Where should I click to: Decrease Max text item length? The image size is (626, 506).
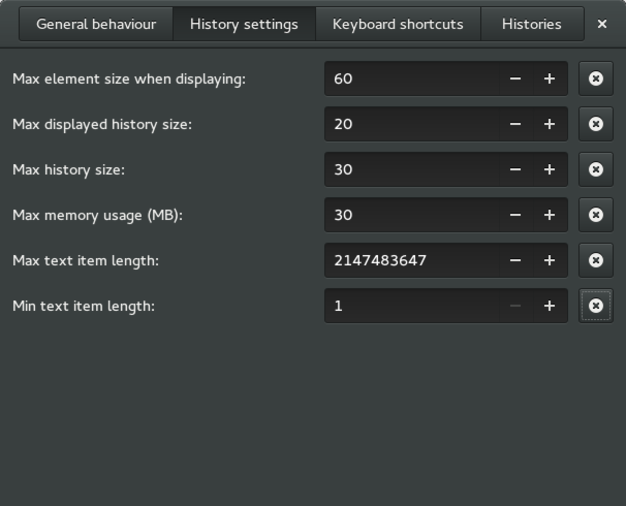[515, 260]
